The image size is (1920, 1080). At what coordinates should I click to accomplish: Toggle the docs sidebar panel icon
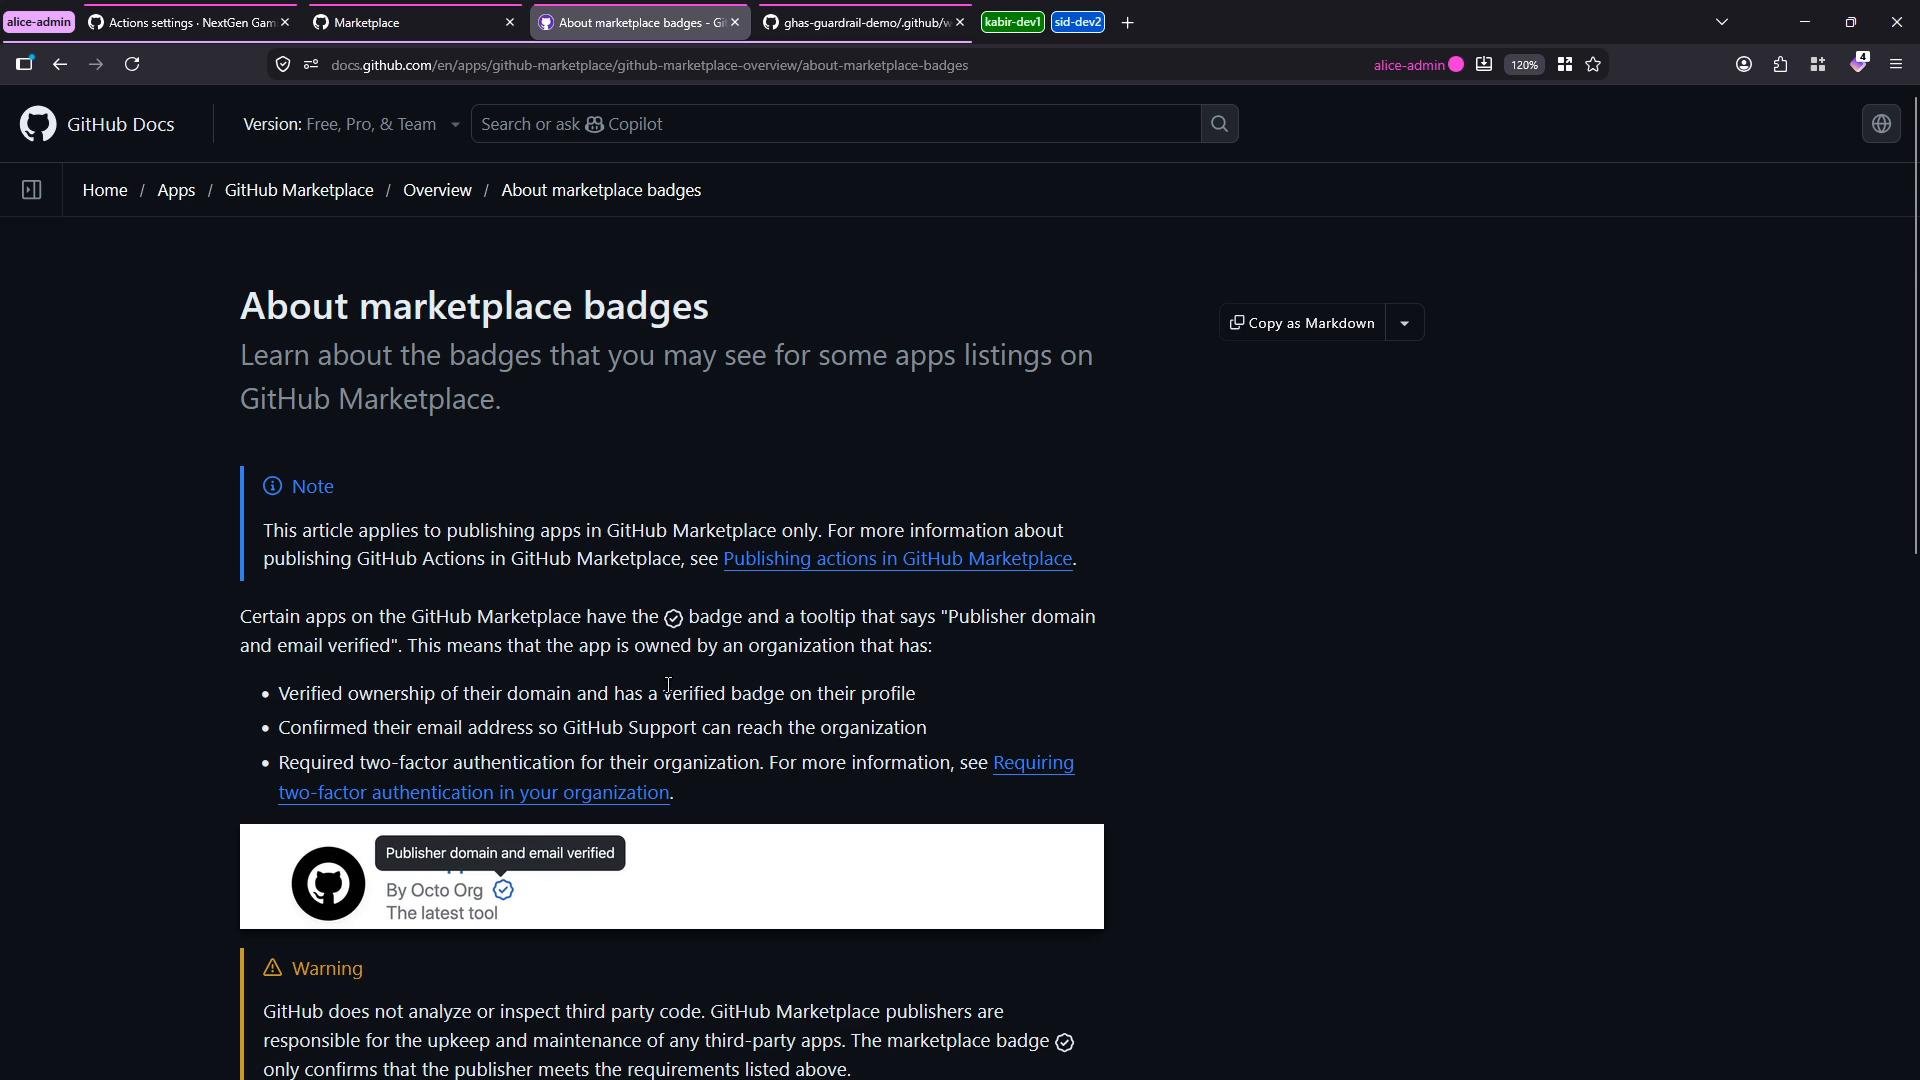[31, 190]
